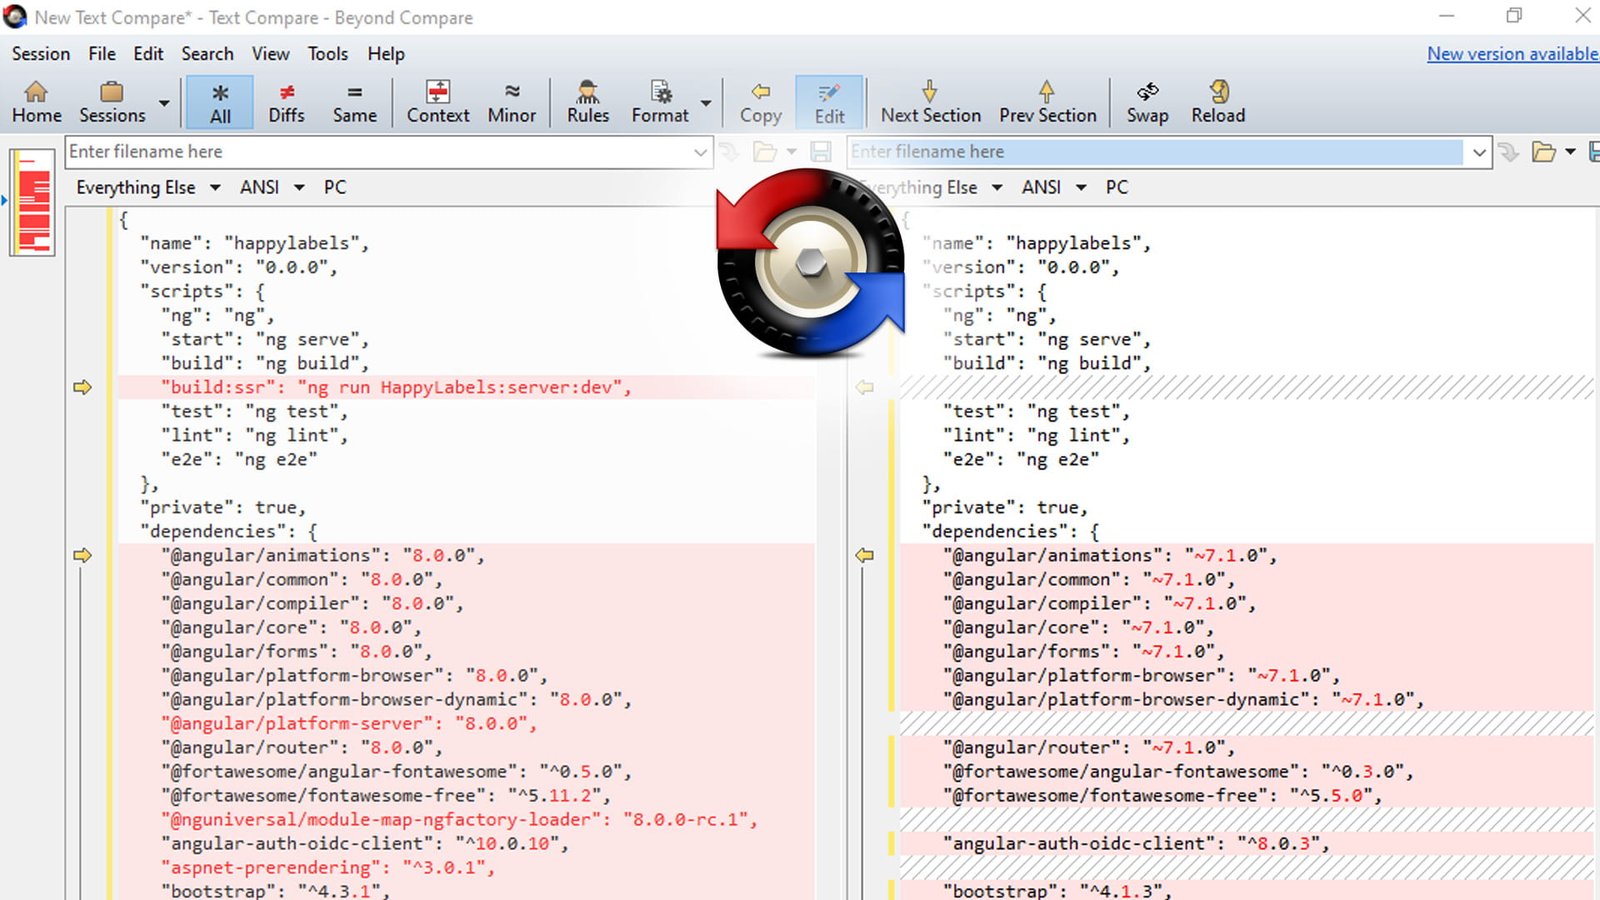Toggle Minor differences display
The height and width of the screenshot is (900, 1600).
tap(511, 102)
